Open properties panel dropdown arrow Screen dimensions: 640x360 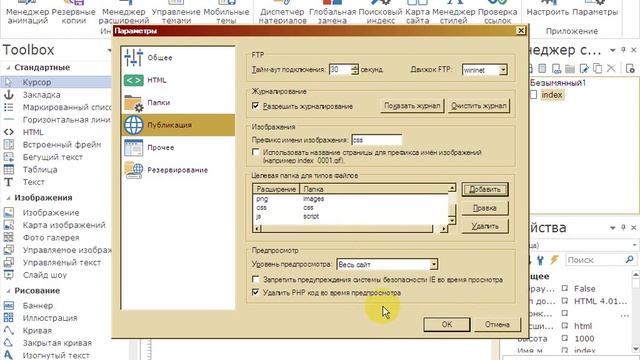(613, 228)
